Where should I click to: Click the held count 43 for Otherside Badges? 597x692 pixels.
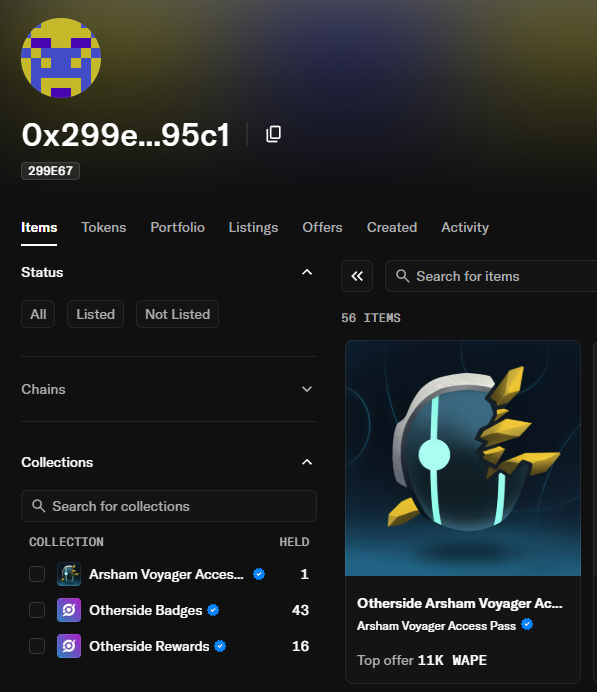pos(300,610)
